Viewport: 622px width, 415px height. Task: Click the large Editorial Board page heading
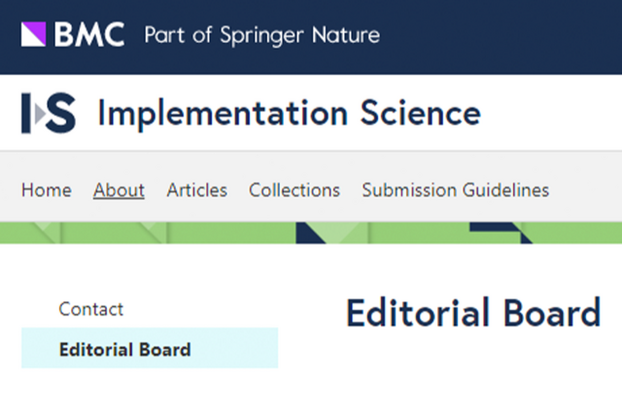(x=473, y=314)
